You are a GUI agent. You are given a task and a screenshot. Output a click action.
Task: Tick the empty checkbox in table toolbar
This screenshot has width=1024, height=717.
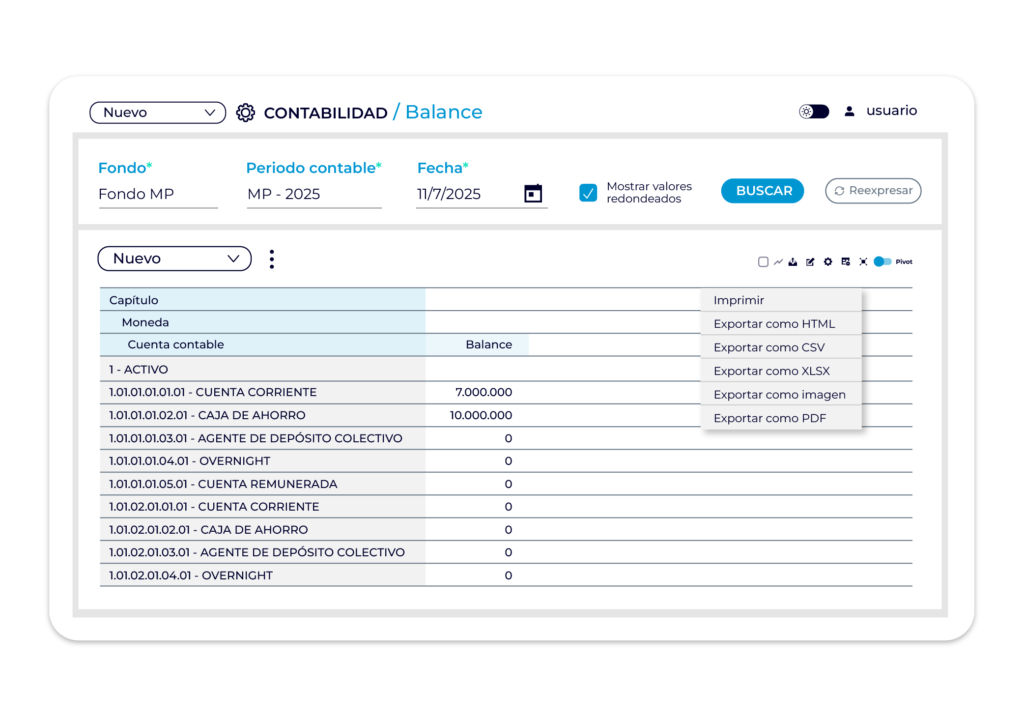[763, 262]
